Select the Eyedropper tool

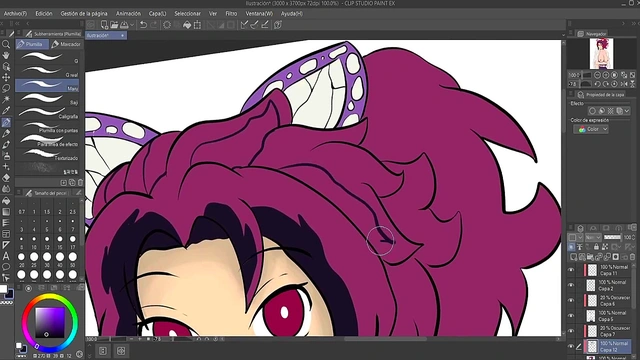[x=6, y=110]
